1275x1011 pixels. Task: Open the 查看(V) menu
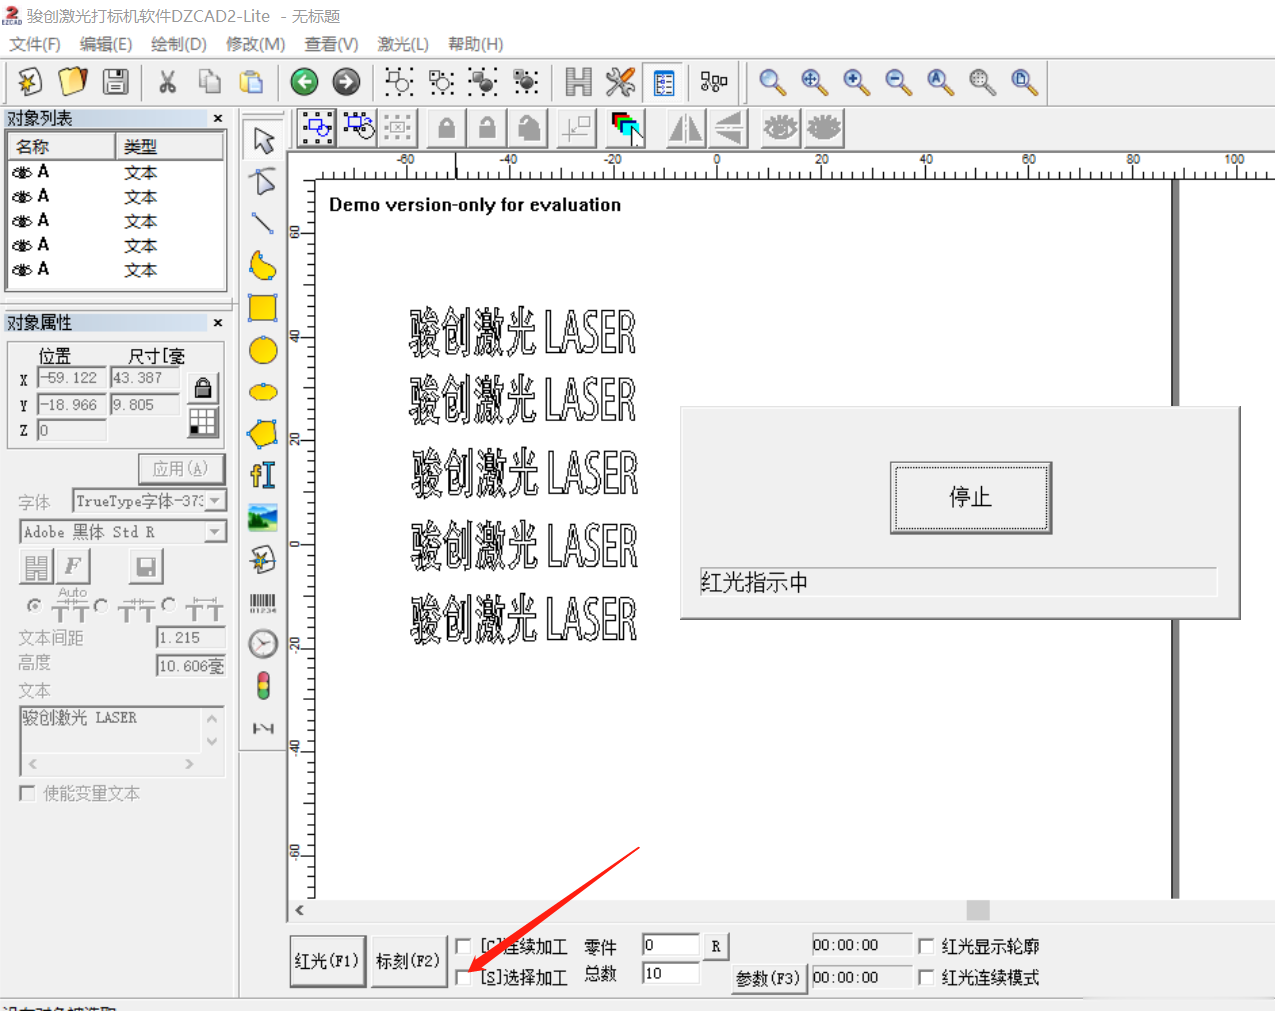(x=331, y=44)
